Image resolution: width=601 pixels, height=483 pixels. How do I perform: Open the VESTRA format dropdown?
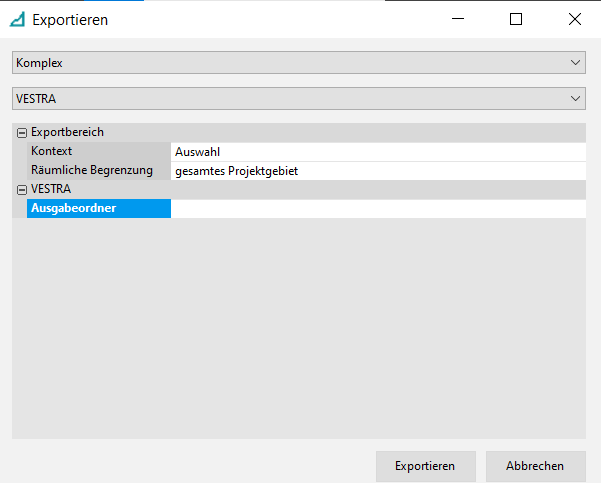(x=298, y=98)
